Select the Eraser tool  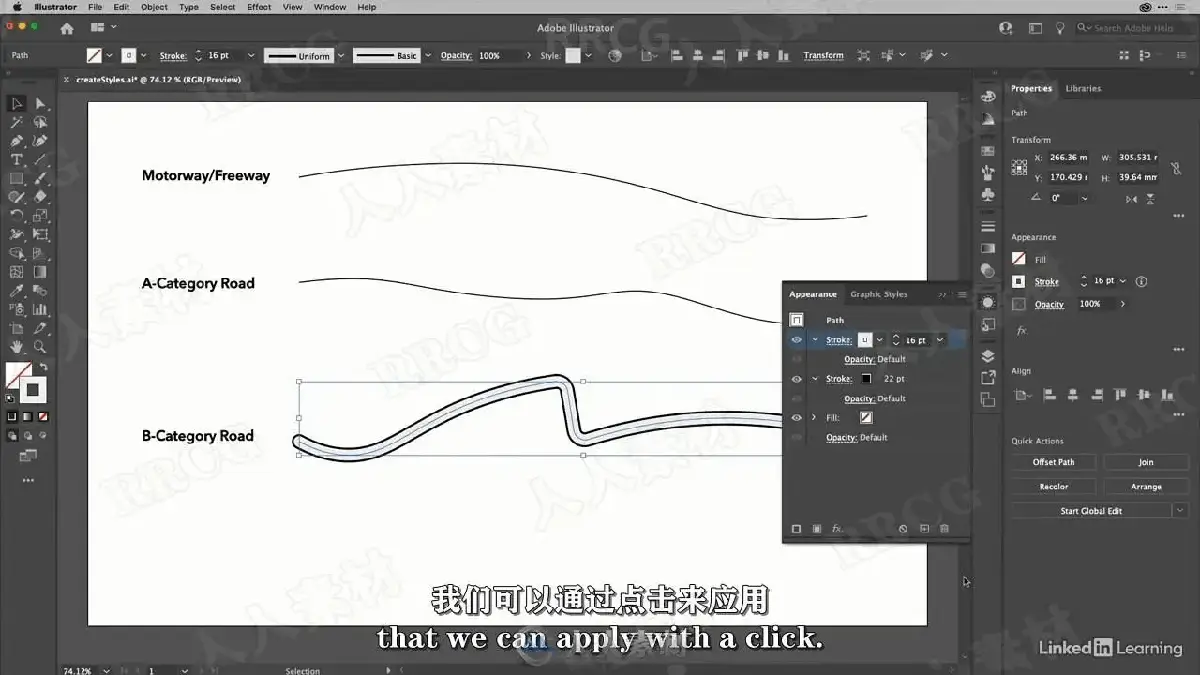click(40, 197)
